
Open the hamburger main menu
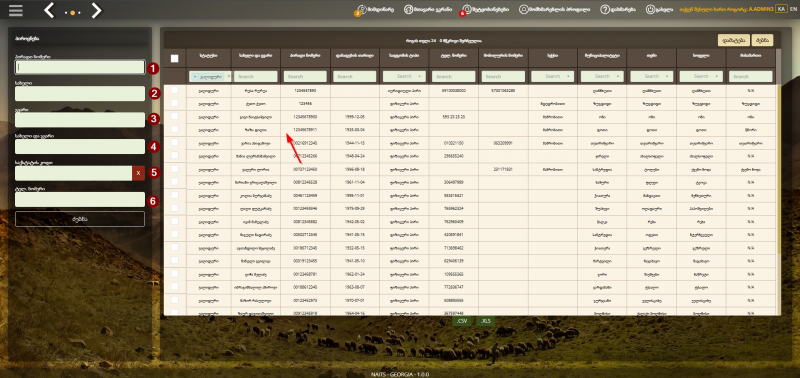[16, 10]
